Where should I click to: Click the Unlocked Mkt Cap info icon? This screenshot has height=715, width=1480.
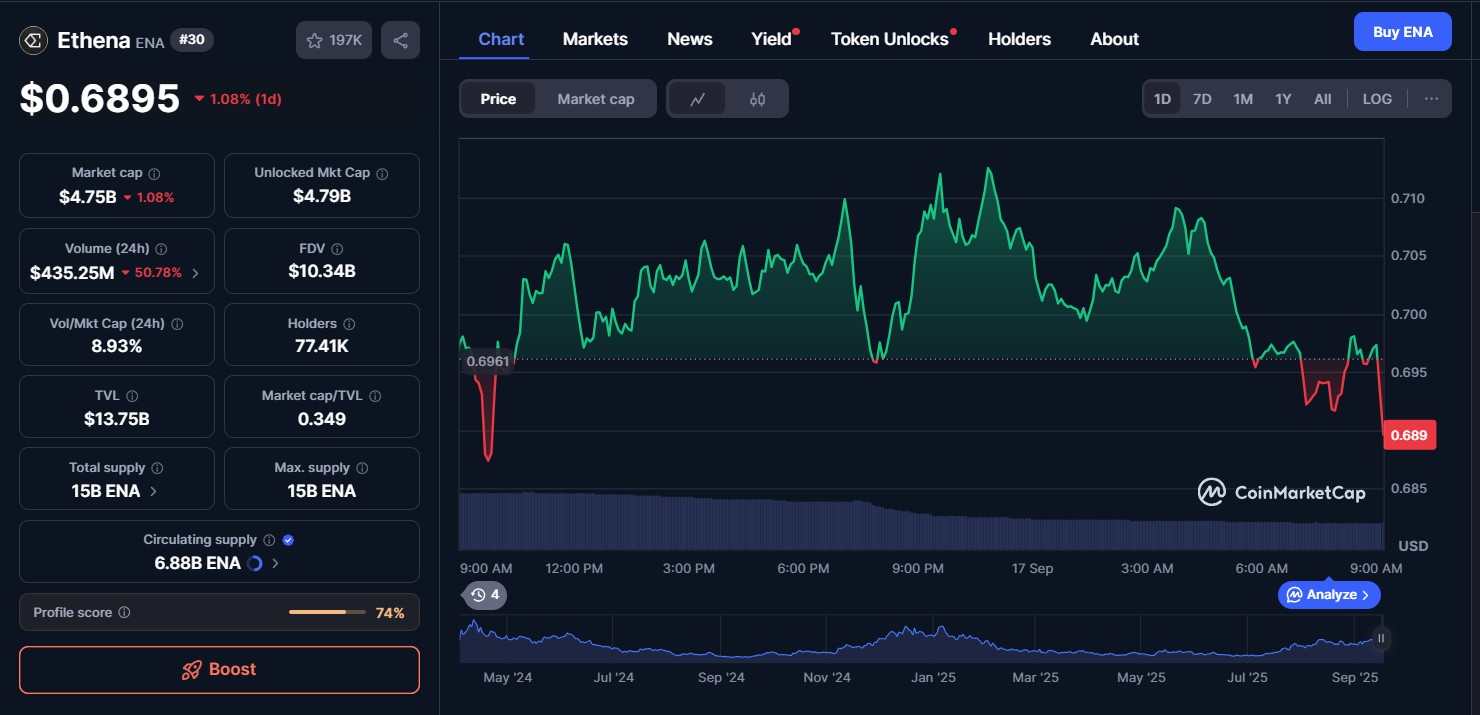pos(382,173)
